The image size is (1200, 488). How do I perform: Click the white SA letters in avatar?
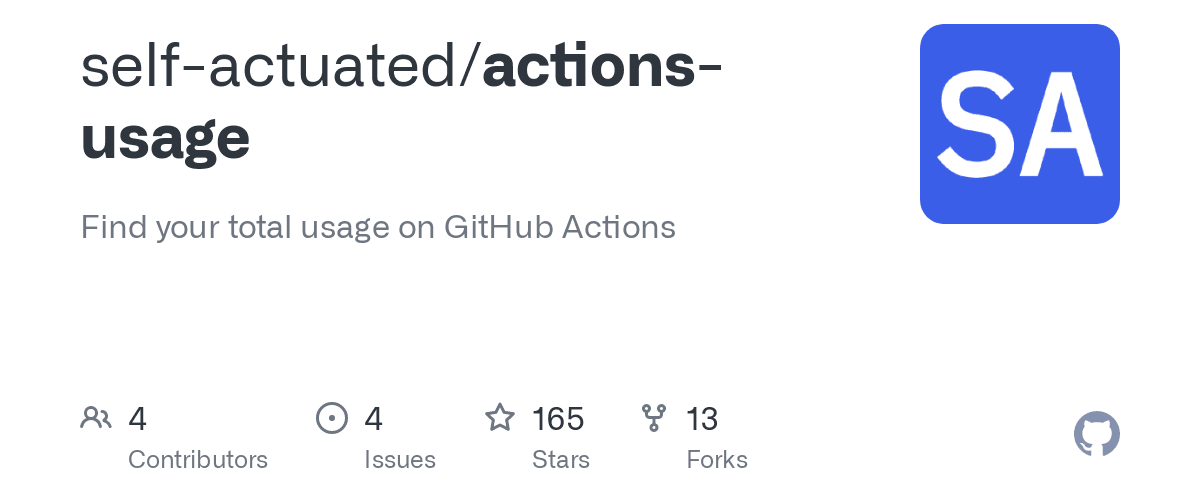click(x=1019, y=126)
